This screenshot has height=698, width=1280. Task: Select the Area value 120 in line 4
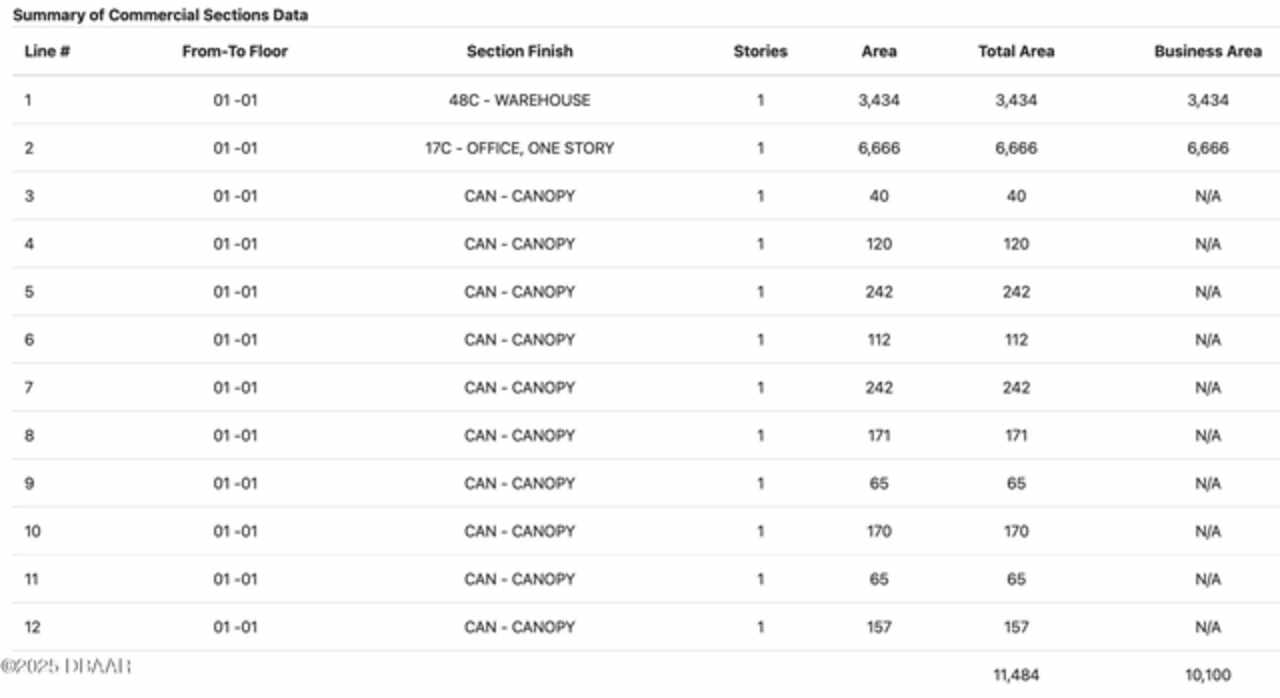point(879,244)
